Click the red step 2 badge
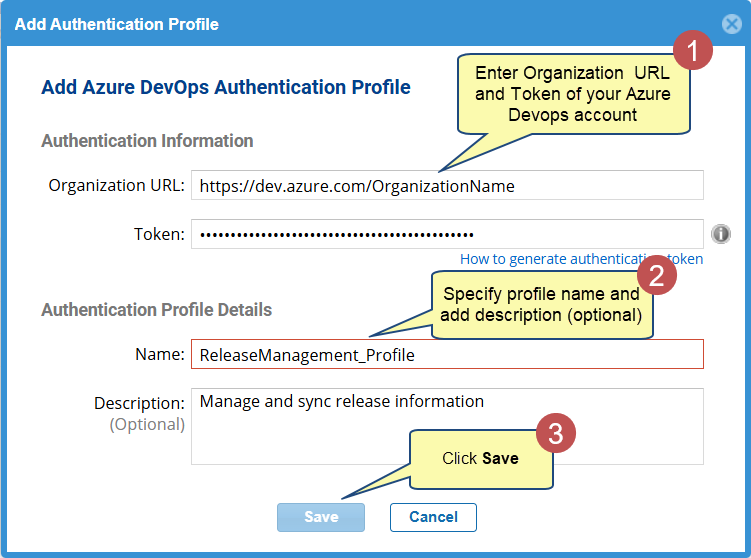The width and height of the screenshot is (751, 558). pyautogui.click(x=657, y=273)
